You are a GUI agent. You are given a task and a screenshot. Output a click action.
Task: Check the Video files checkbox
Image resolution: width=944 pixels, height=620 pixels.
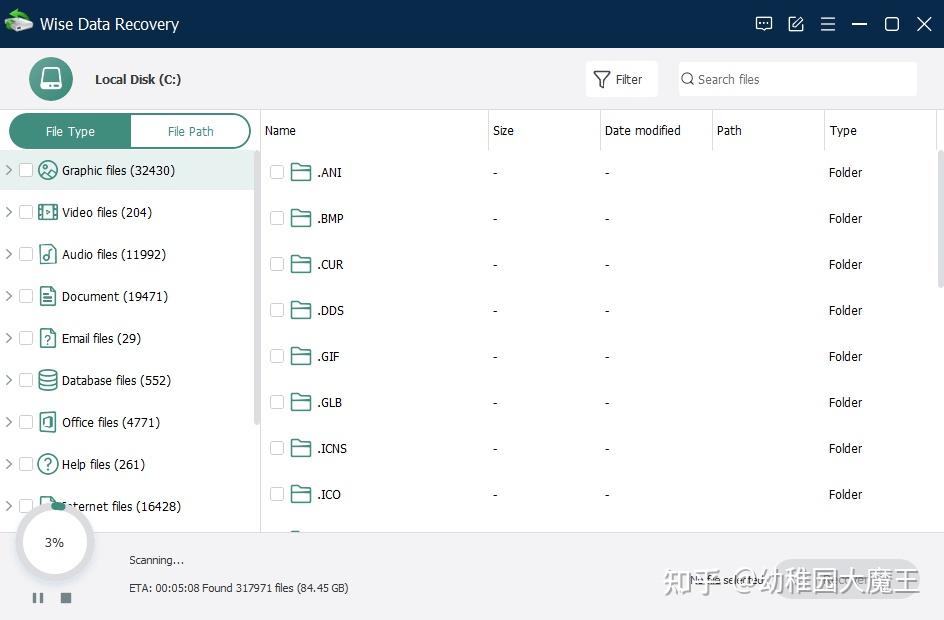pos(25,212)
